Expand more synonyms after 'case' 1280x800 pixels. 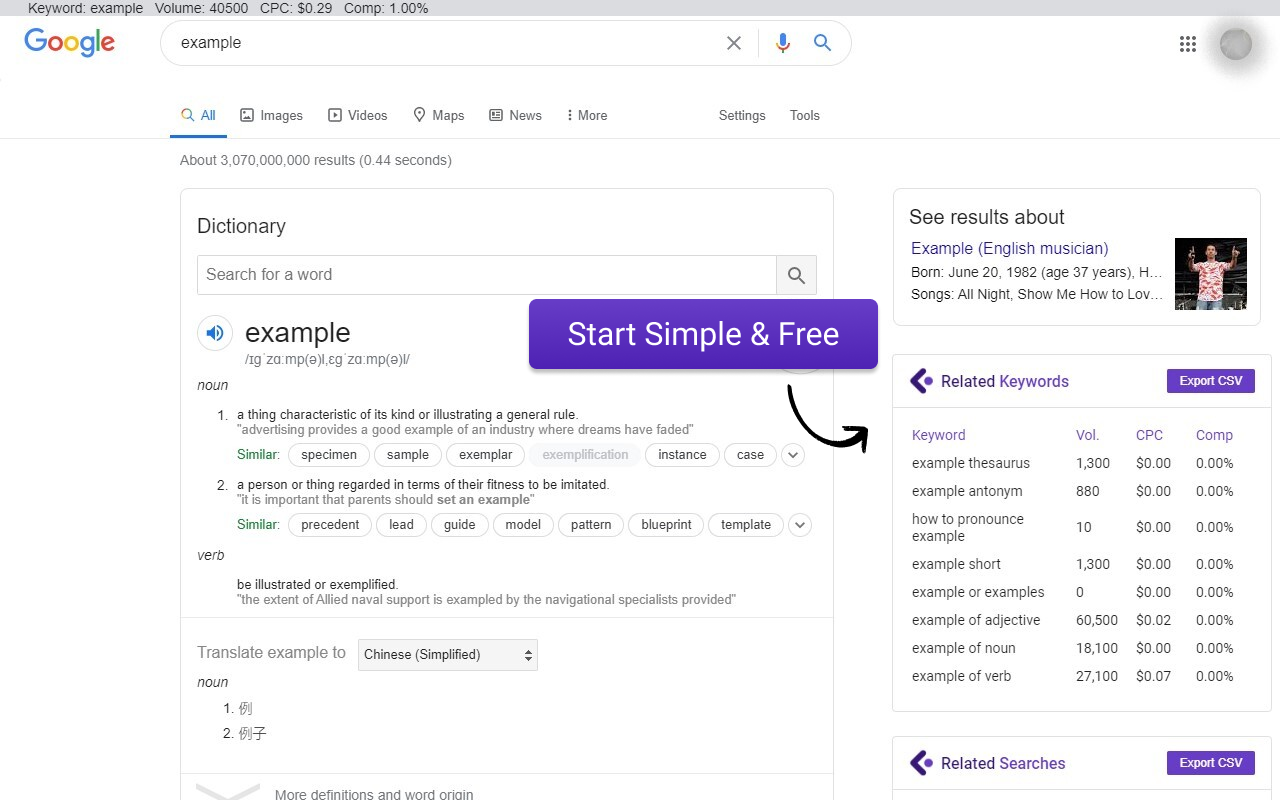[792, 455]
